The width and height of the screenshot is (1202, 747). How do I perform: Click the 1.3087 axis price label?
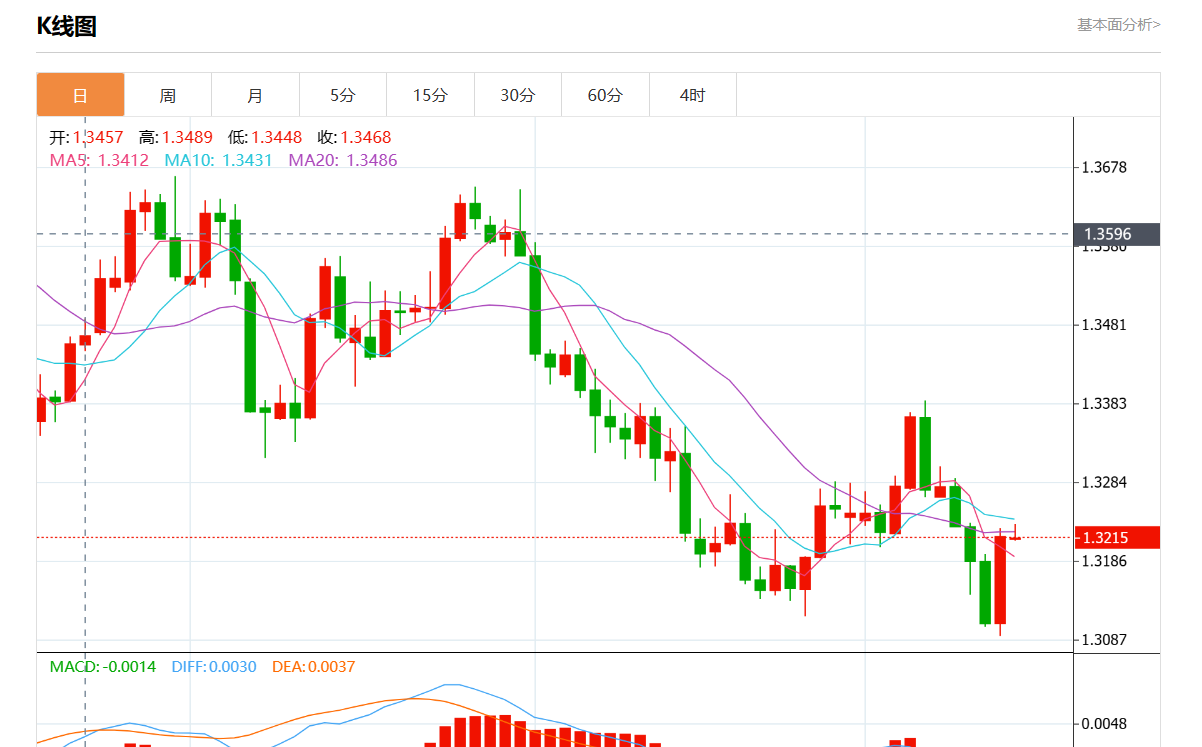[1105, 640]
